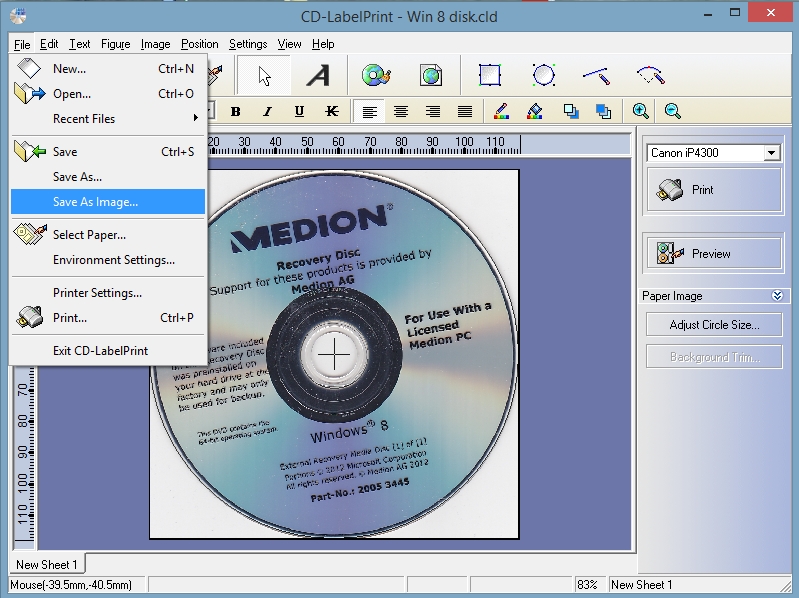Expand the Recent Files submenu
Screen dimensions: 799x598
108,119
